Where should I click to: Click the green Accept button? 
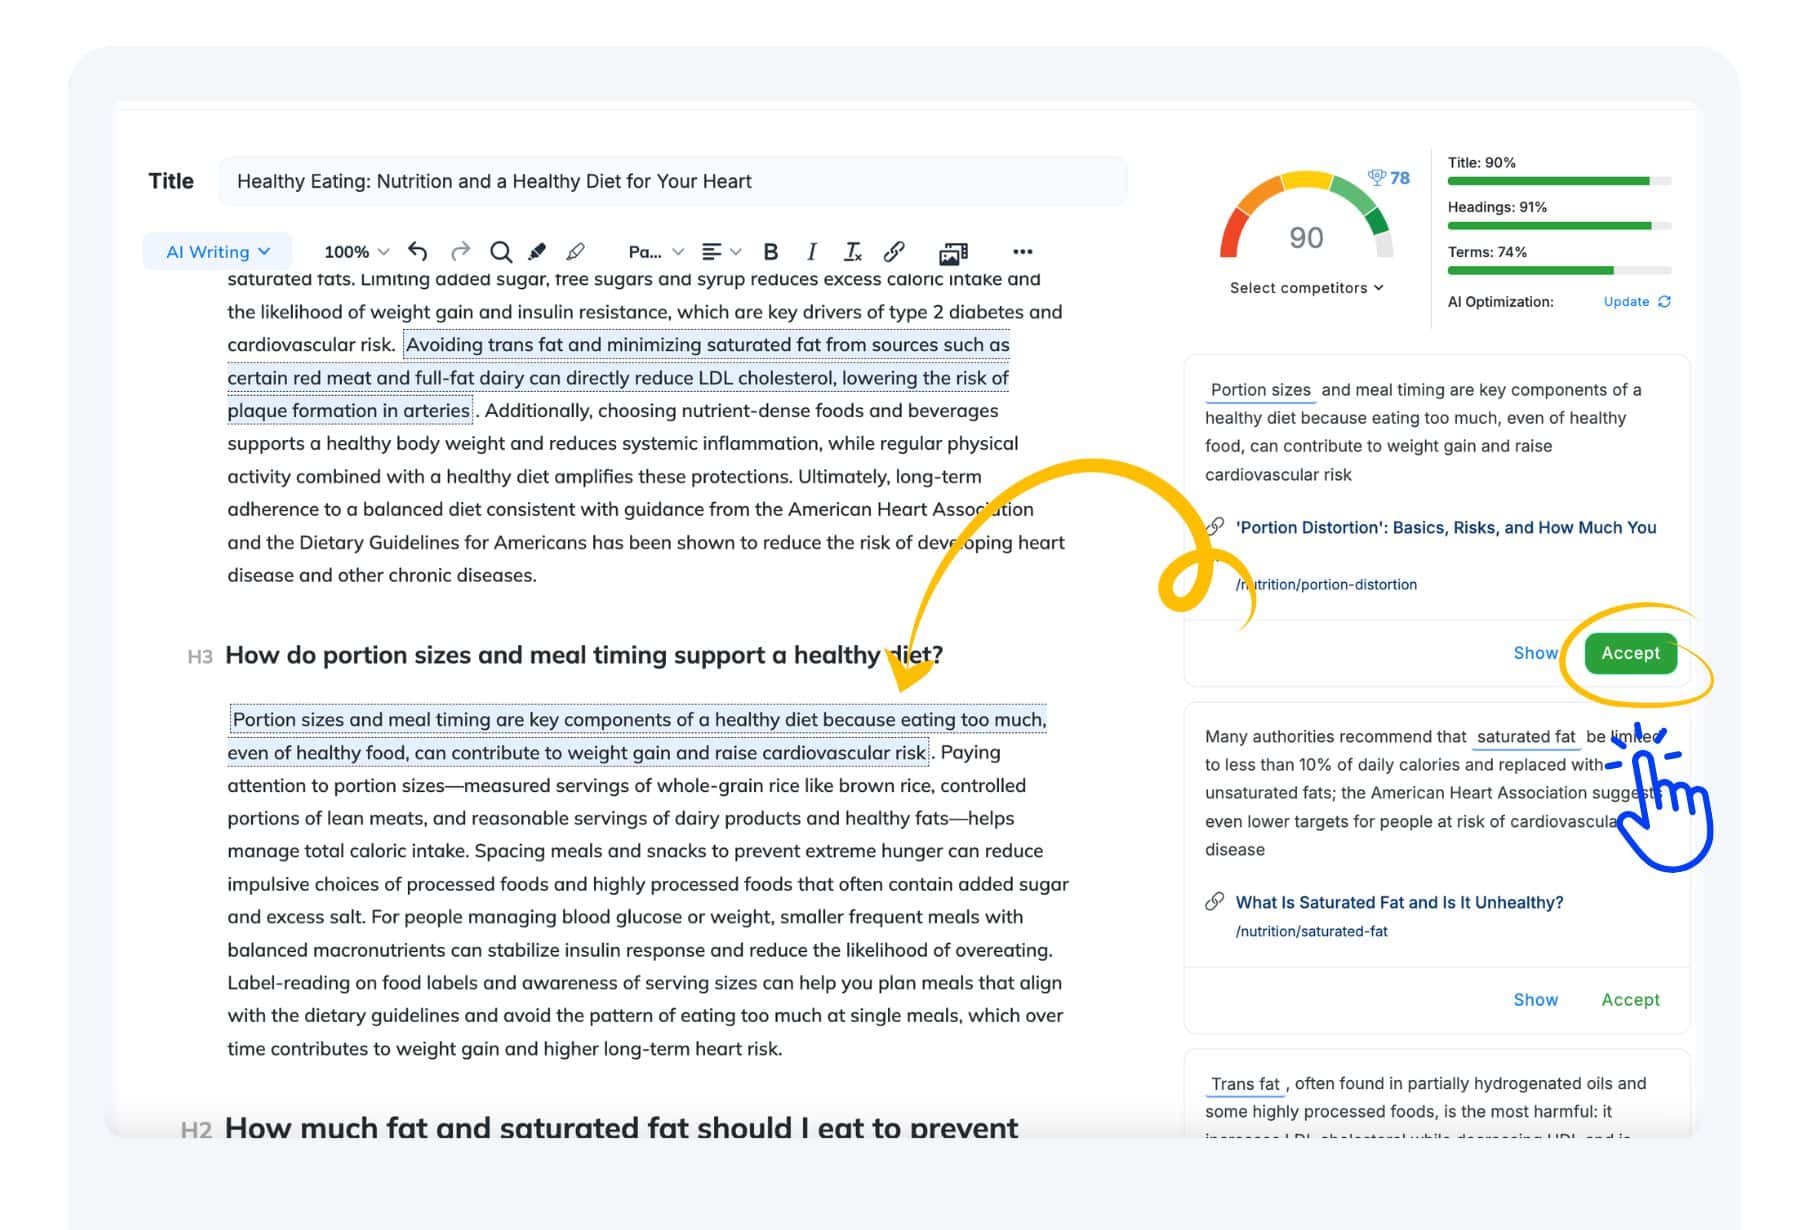(x=1630, y=653)
